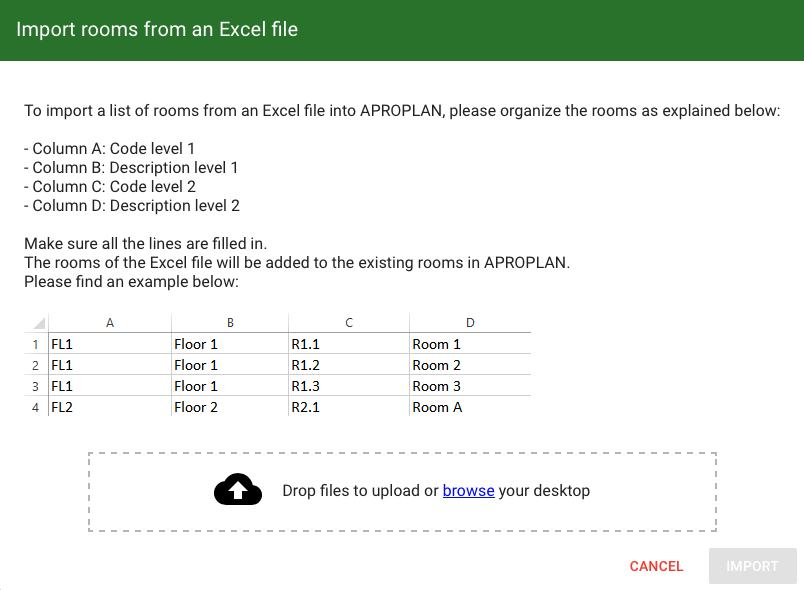Select column header B in example table
Viewport: 804px width, 590px height.
(x=230, y=323)
